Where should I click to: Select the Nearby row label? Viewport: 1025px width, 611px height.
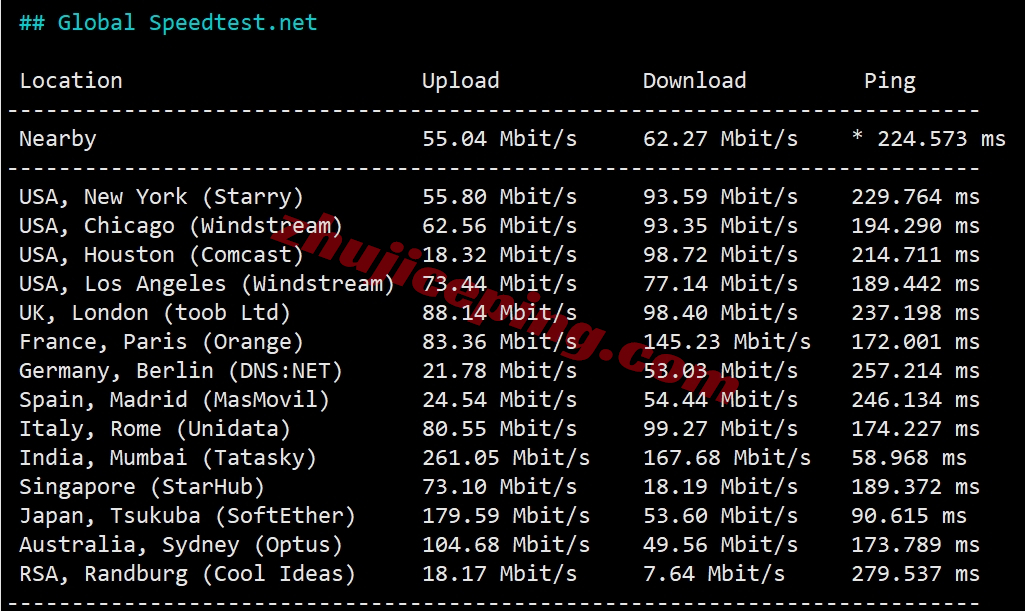[x=58, y=139]
